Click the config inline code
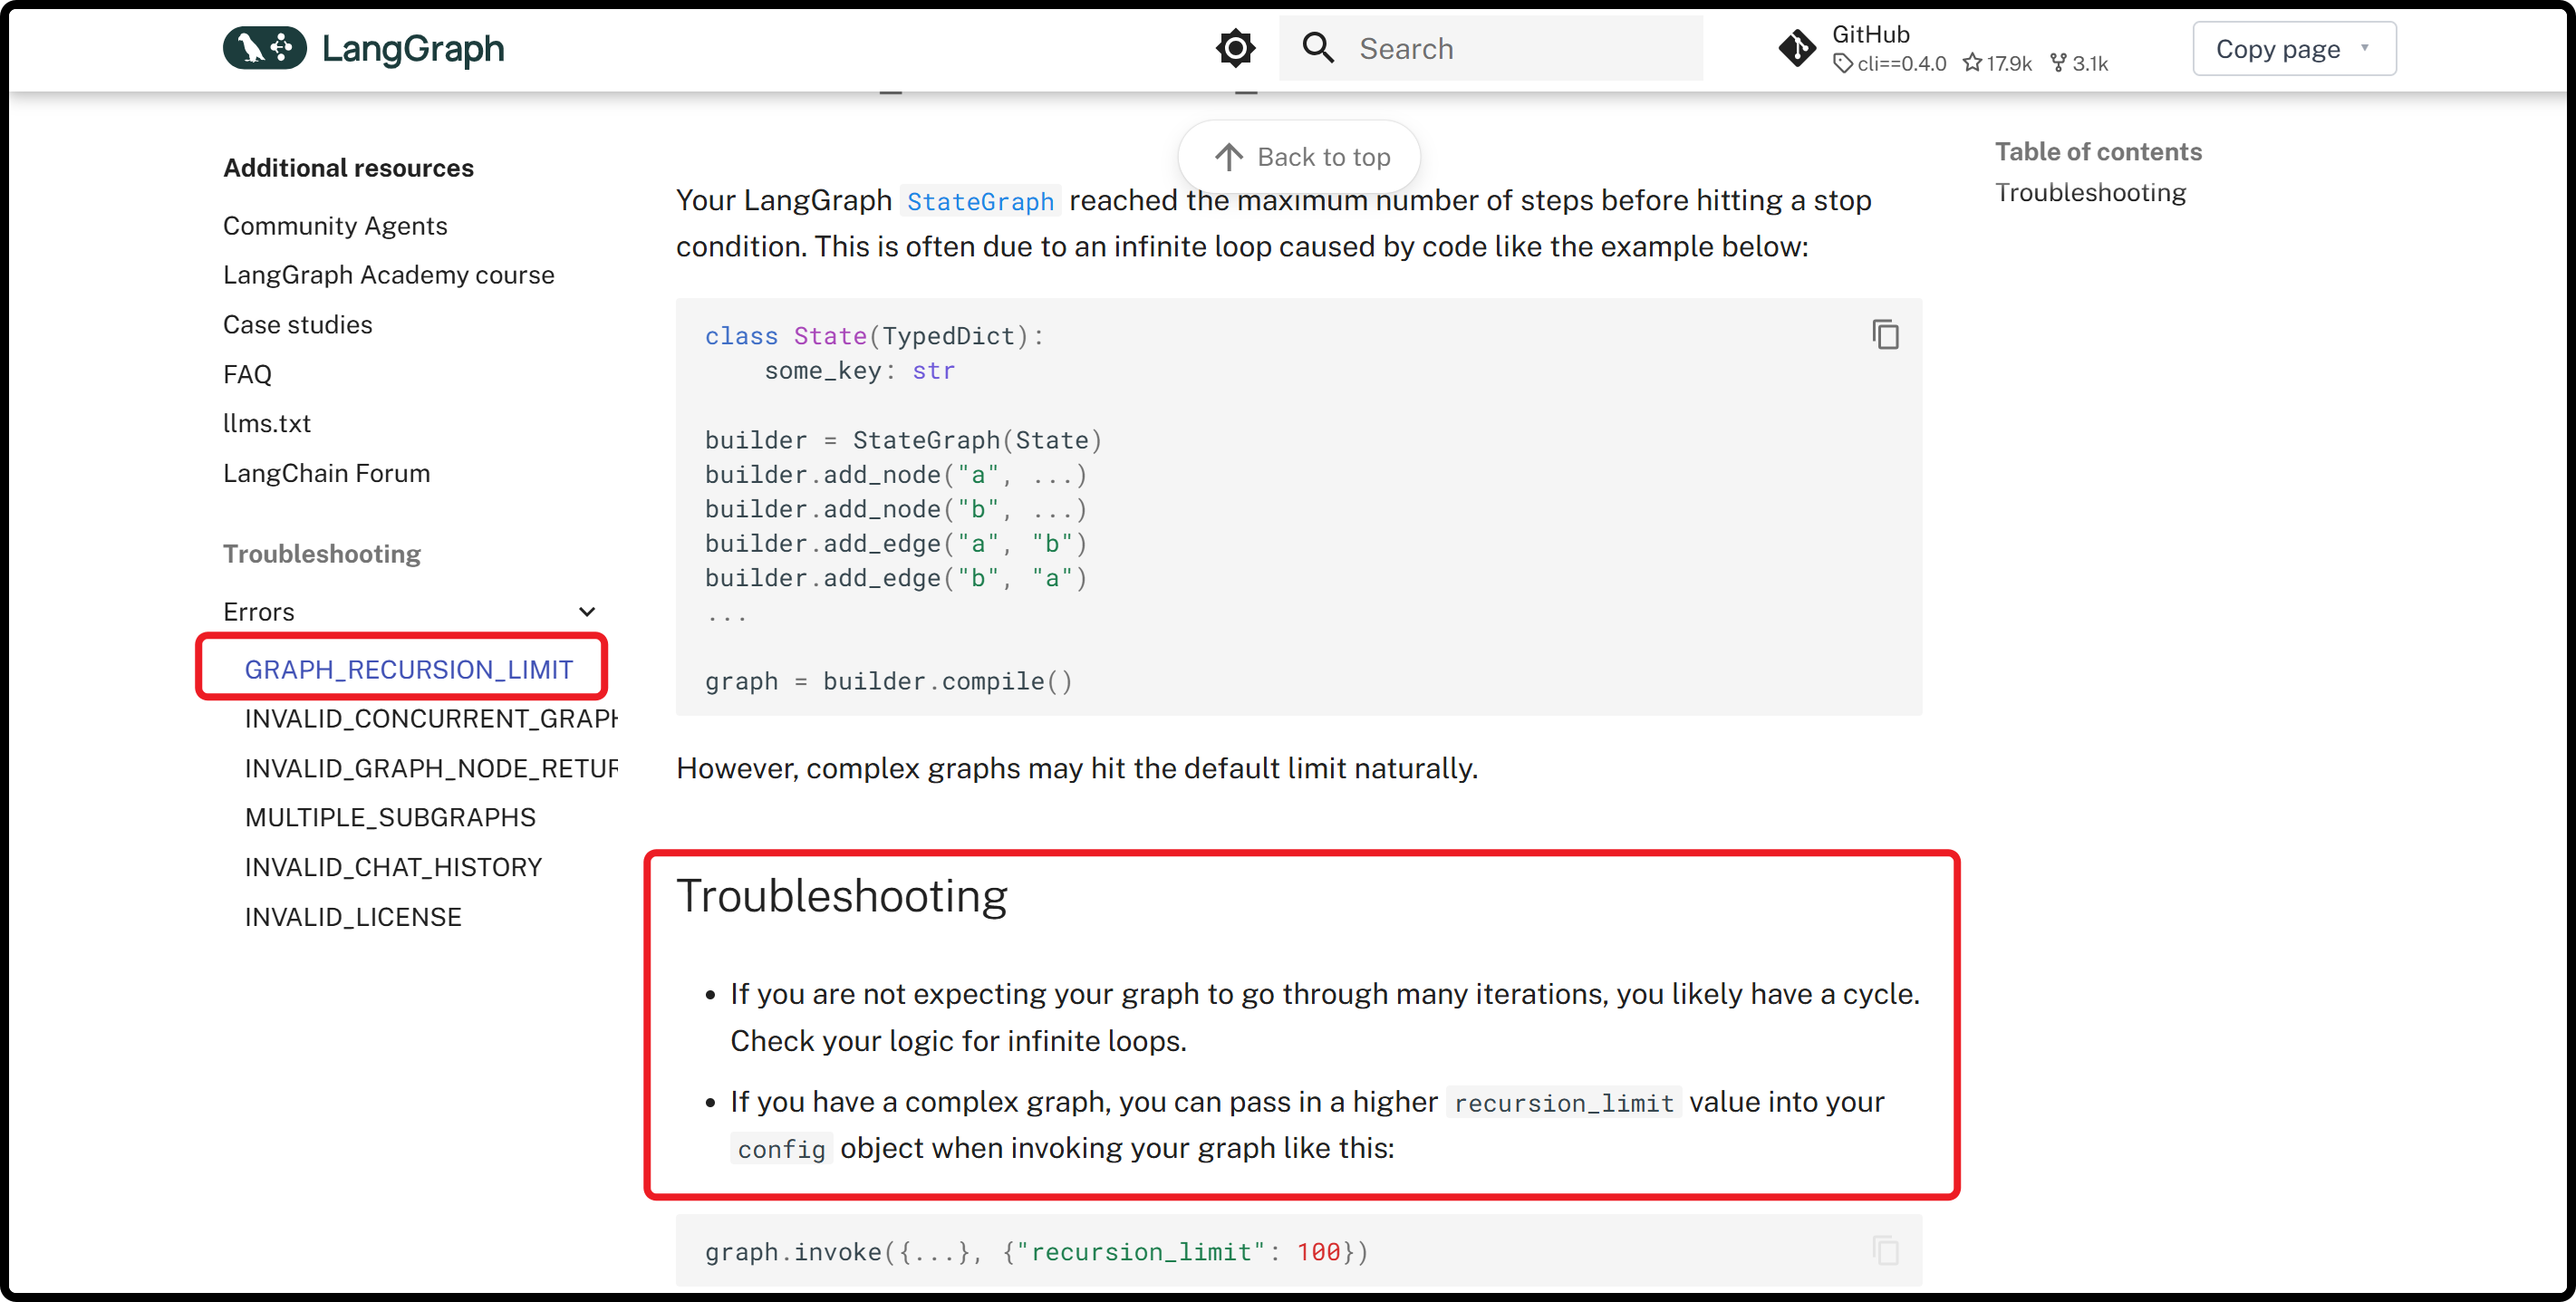The width and height of the screenshot is (2576, 1302). coord(781,1149)
